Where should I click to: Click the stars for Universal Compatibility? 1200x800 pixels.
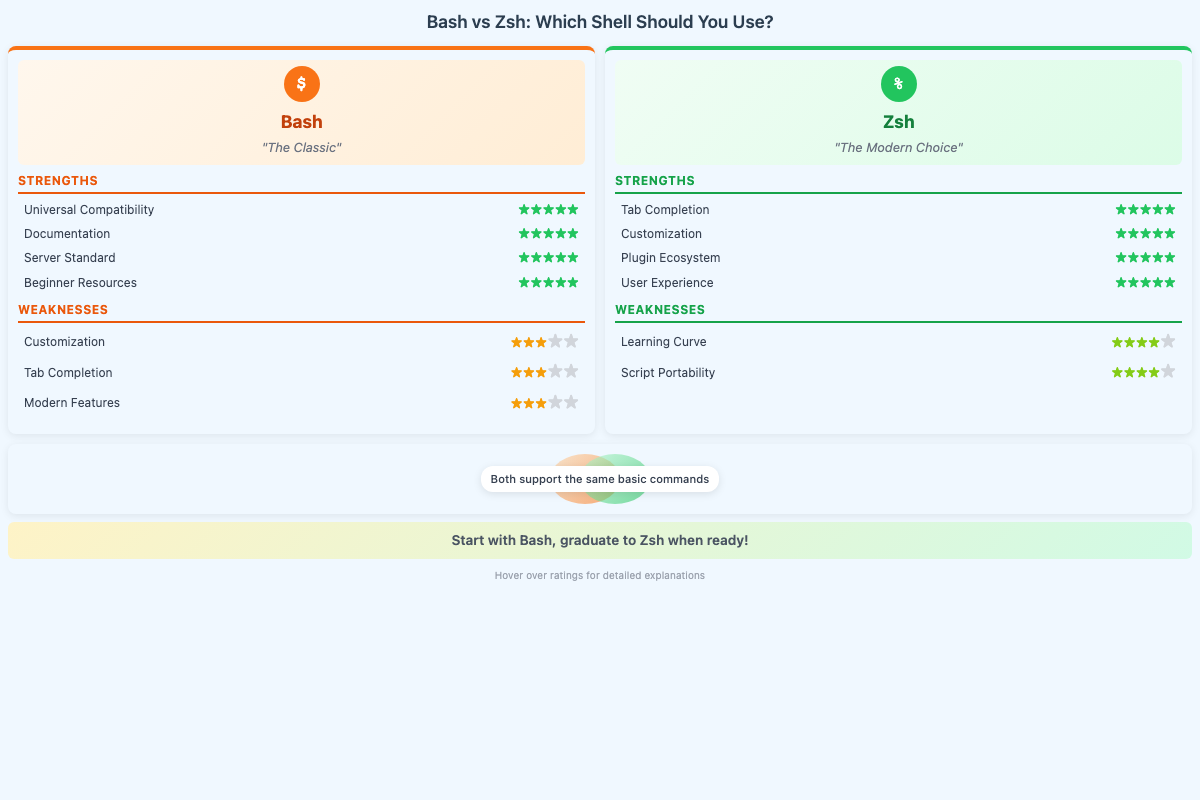coord(548,209)
